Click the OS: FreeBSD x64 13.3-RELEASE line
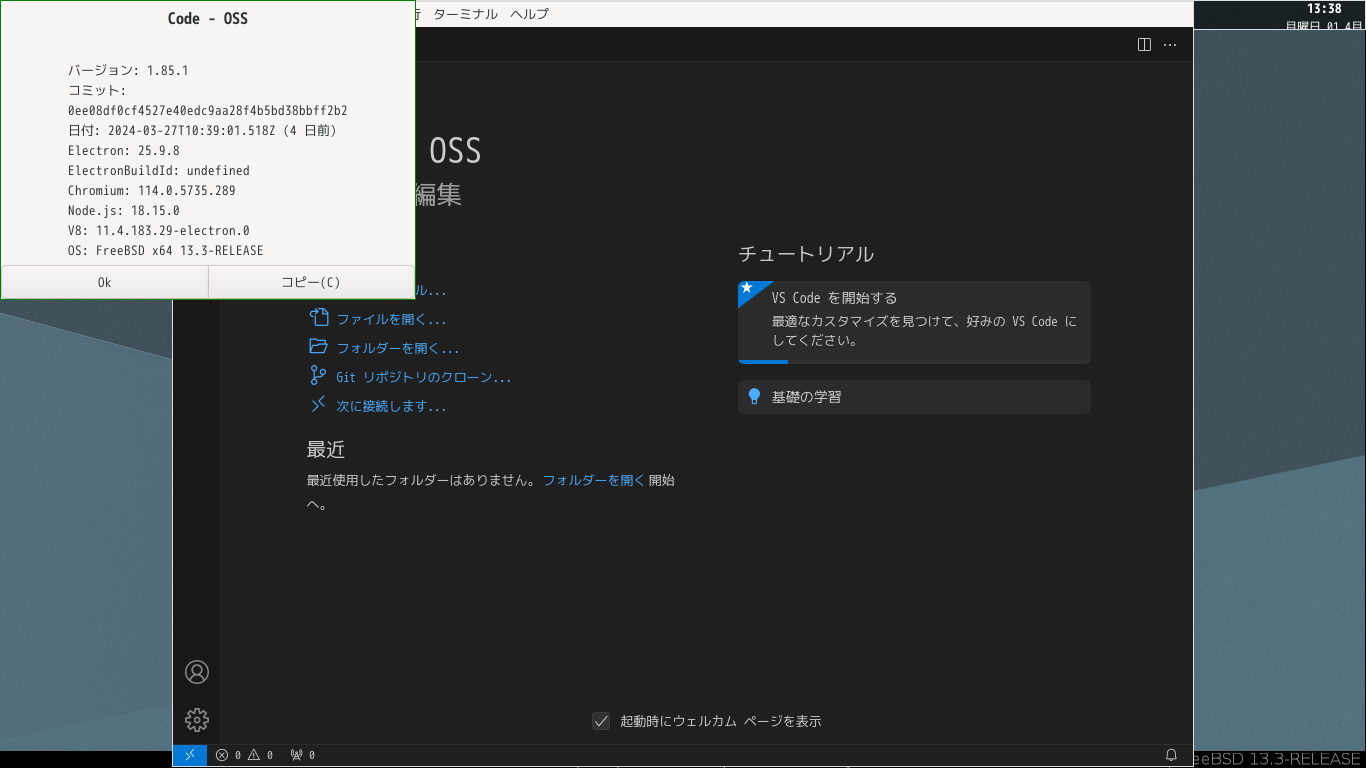Viewport: 1366px width, 768px height. pyautogui.click(x=166, y=251)
